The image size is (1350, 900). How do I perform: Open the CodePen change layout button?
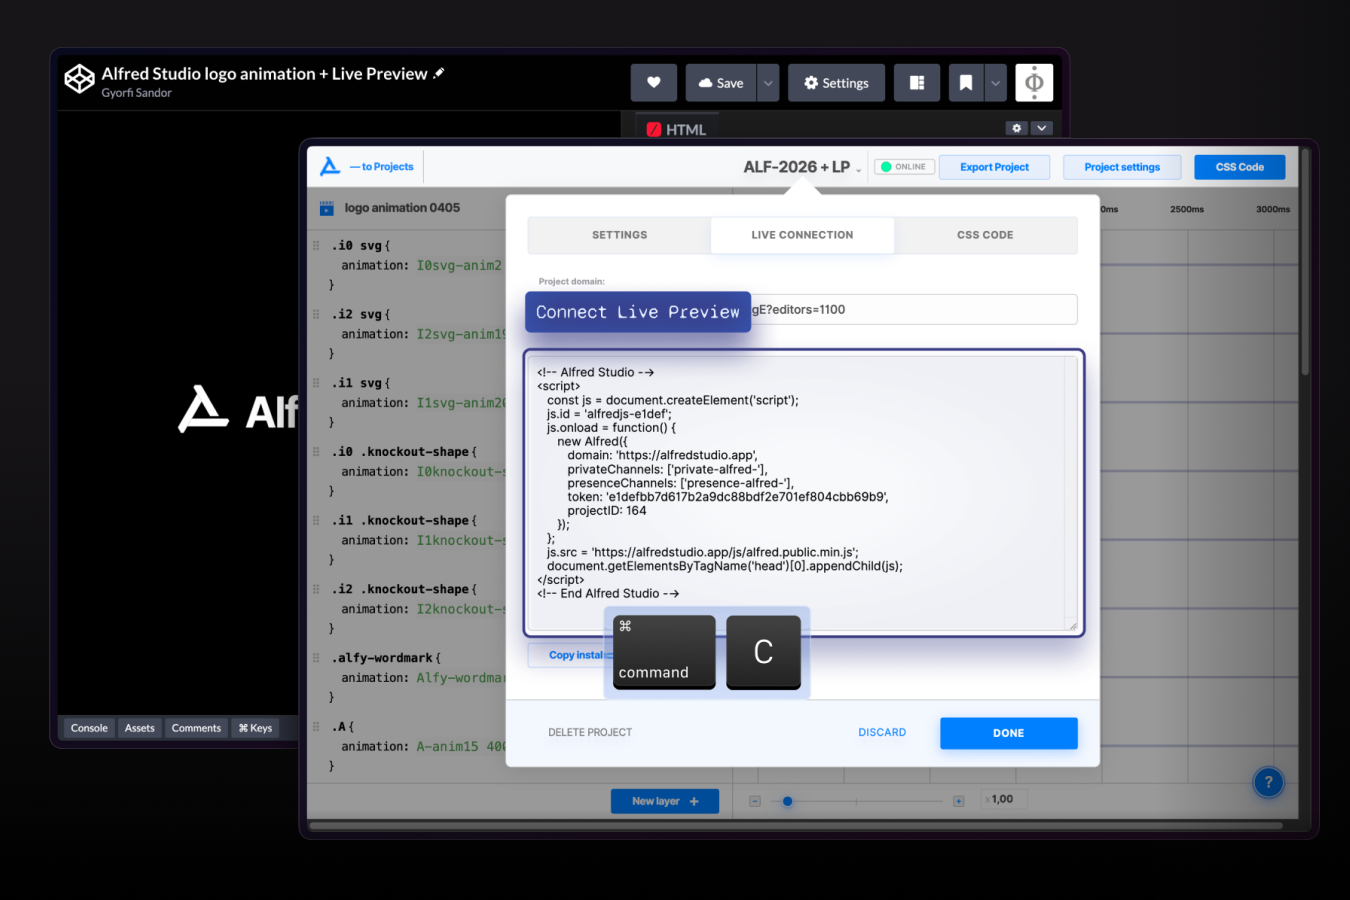(917, 83)
